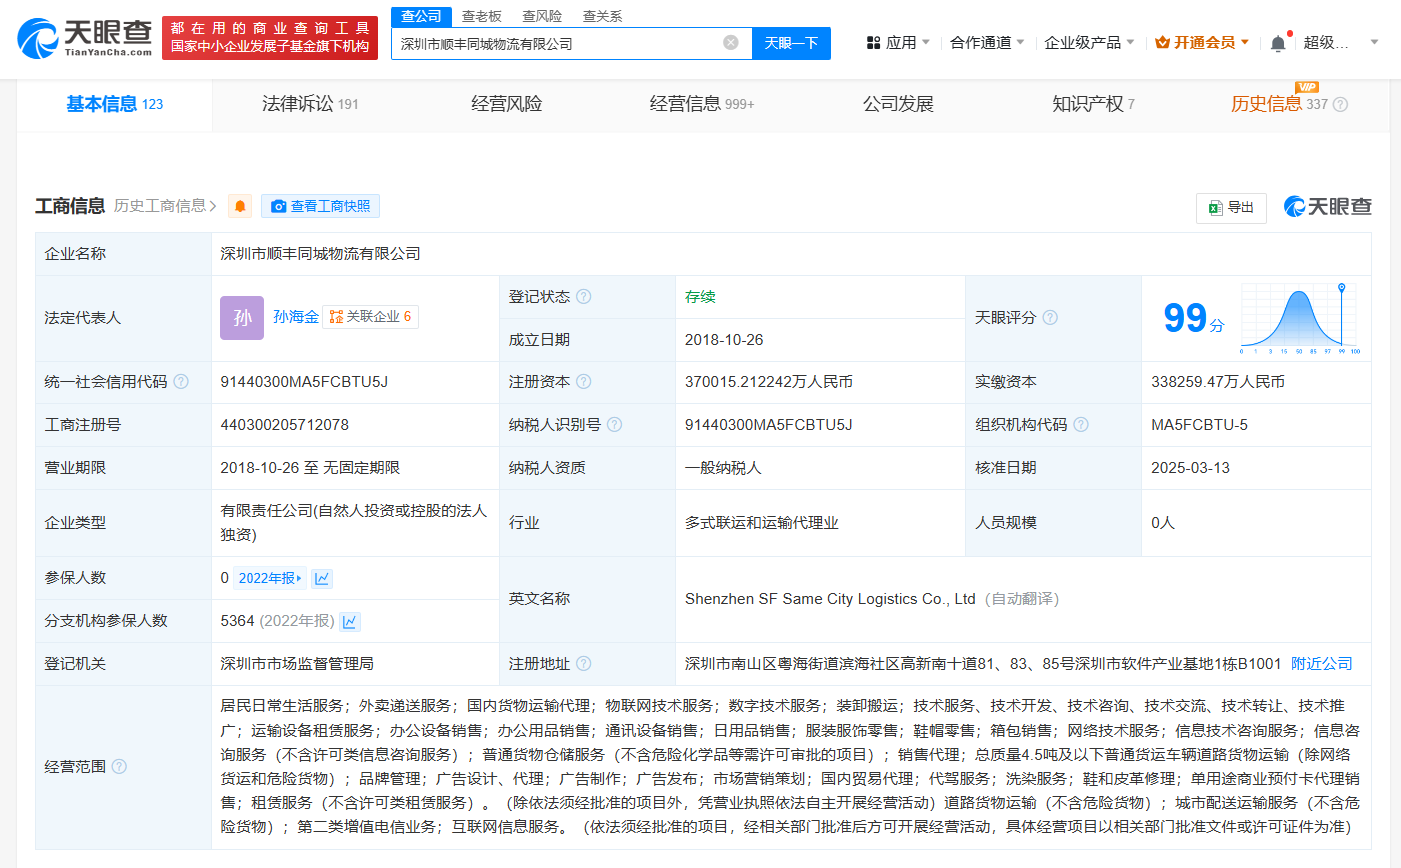Image resolution: width=1401 pixels, height=868 pixels.
Task: Click the question mark beside 天眼评分
Action: tap(1049, 317)
